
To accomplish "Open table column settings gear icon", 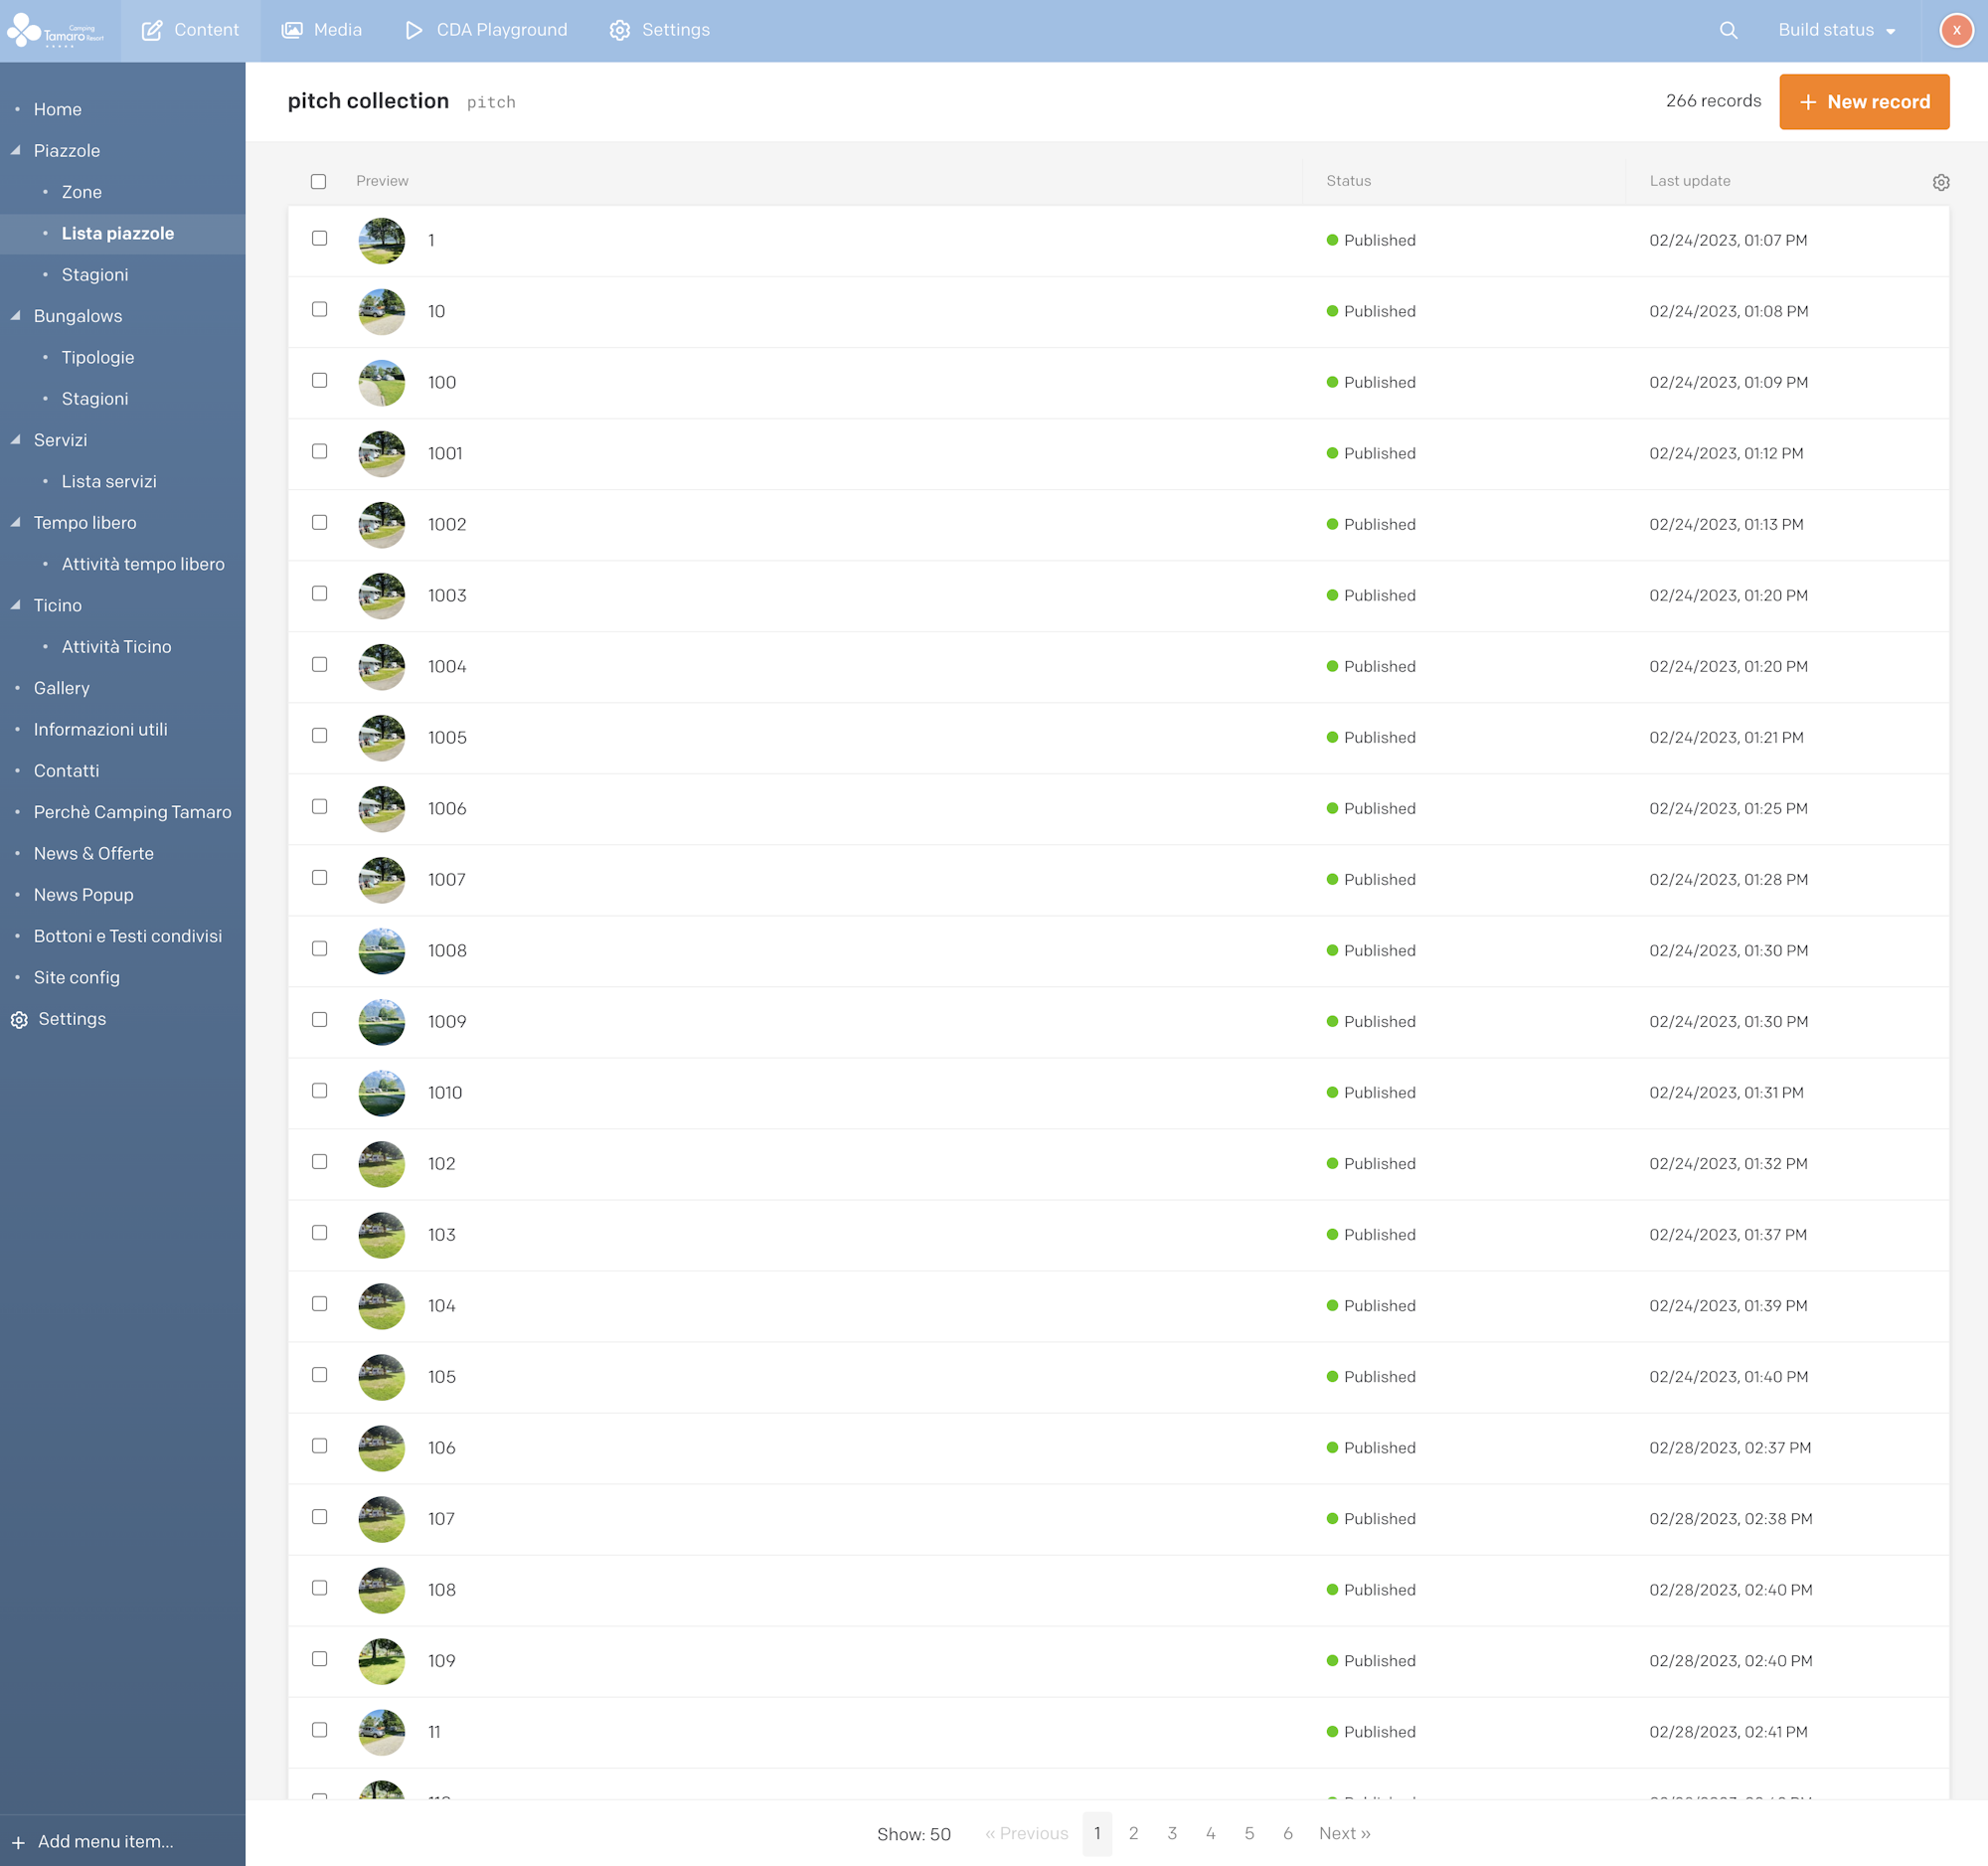I will click(1940, 182).
